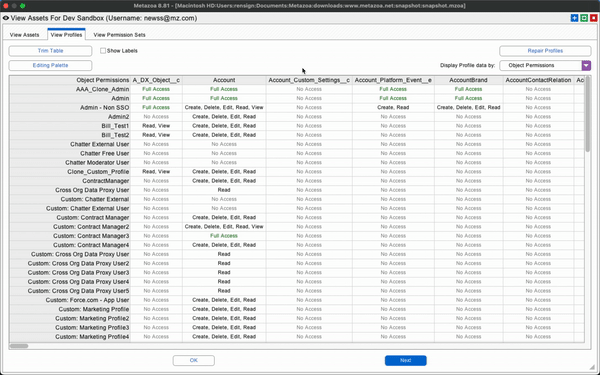Select the Custom: Contract Manager3 row header
600x375 pixels.
pos(70,236)
